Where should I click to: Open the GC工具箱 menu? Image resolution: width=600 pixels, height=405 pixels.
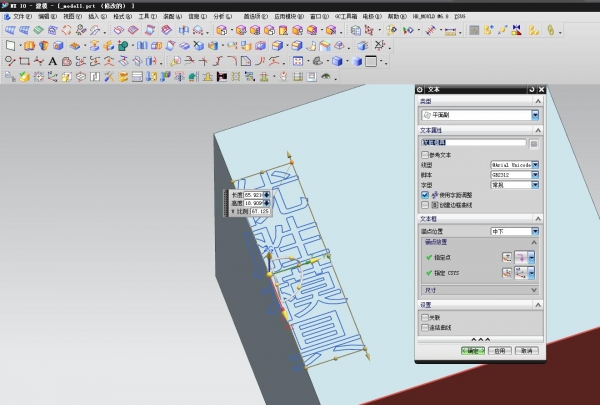346,16
